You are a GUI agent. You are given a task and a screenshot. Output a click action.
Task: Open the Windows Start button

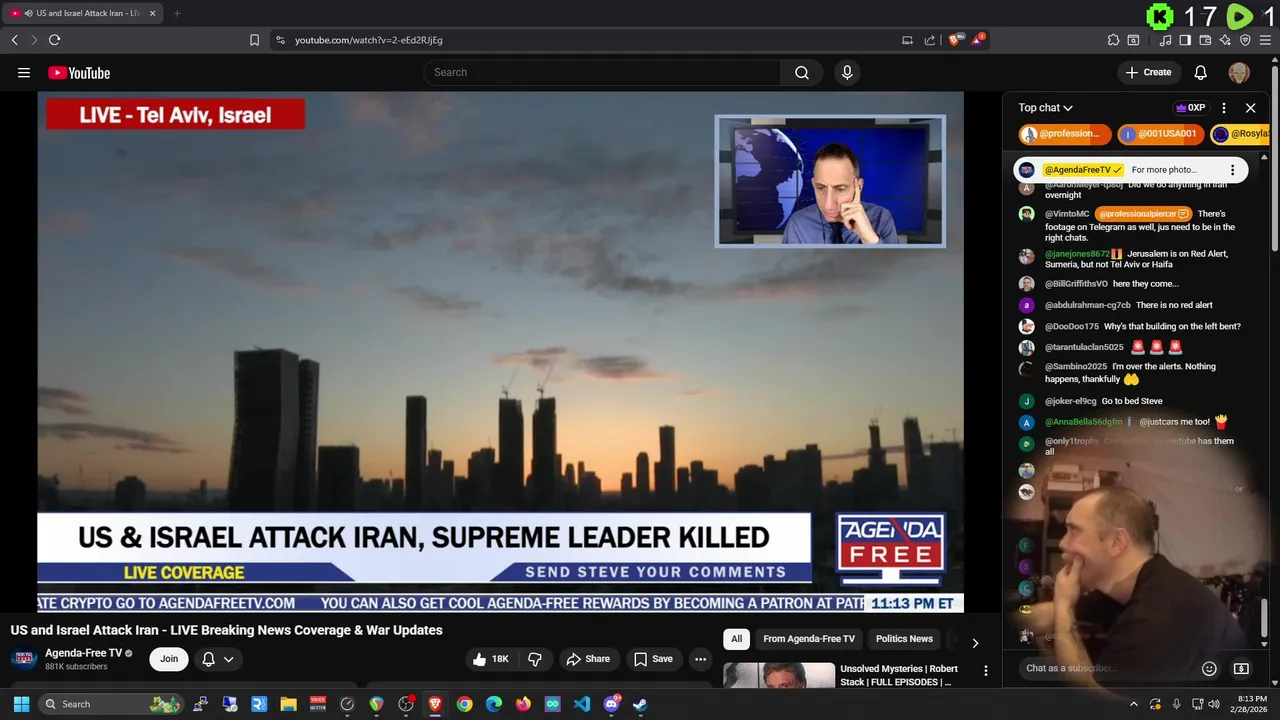[x=21, y=704]
